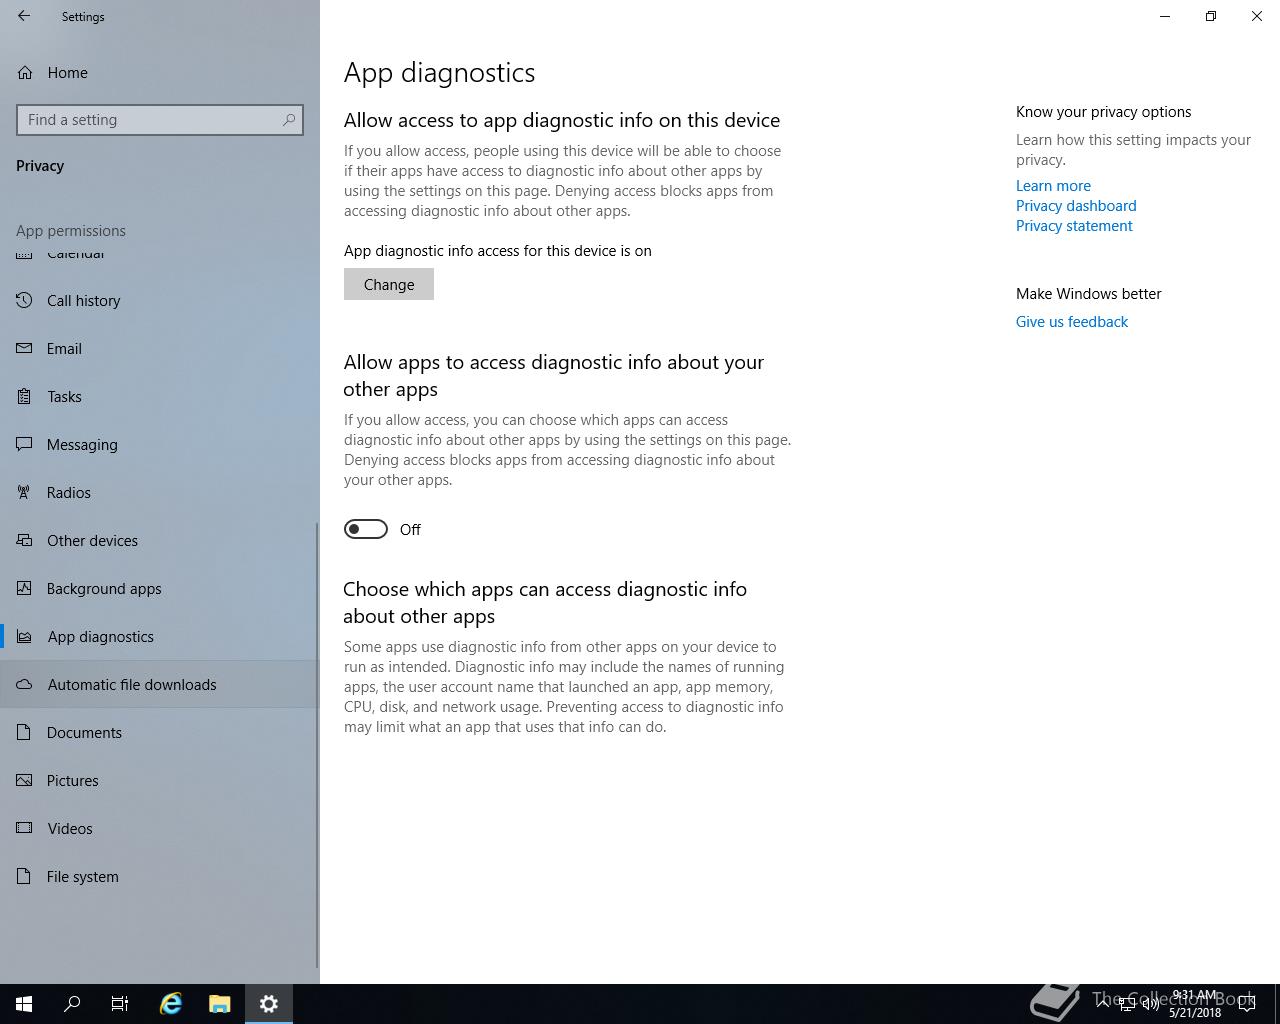The width and height of the screenshot is (1280, 1024).
Task: Toggle app access to diagnostic info switch
Action: click(366, 529)
